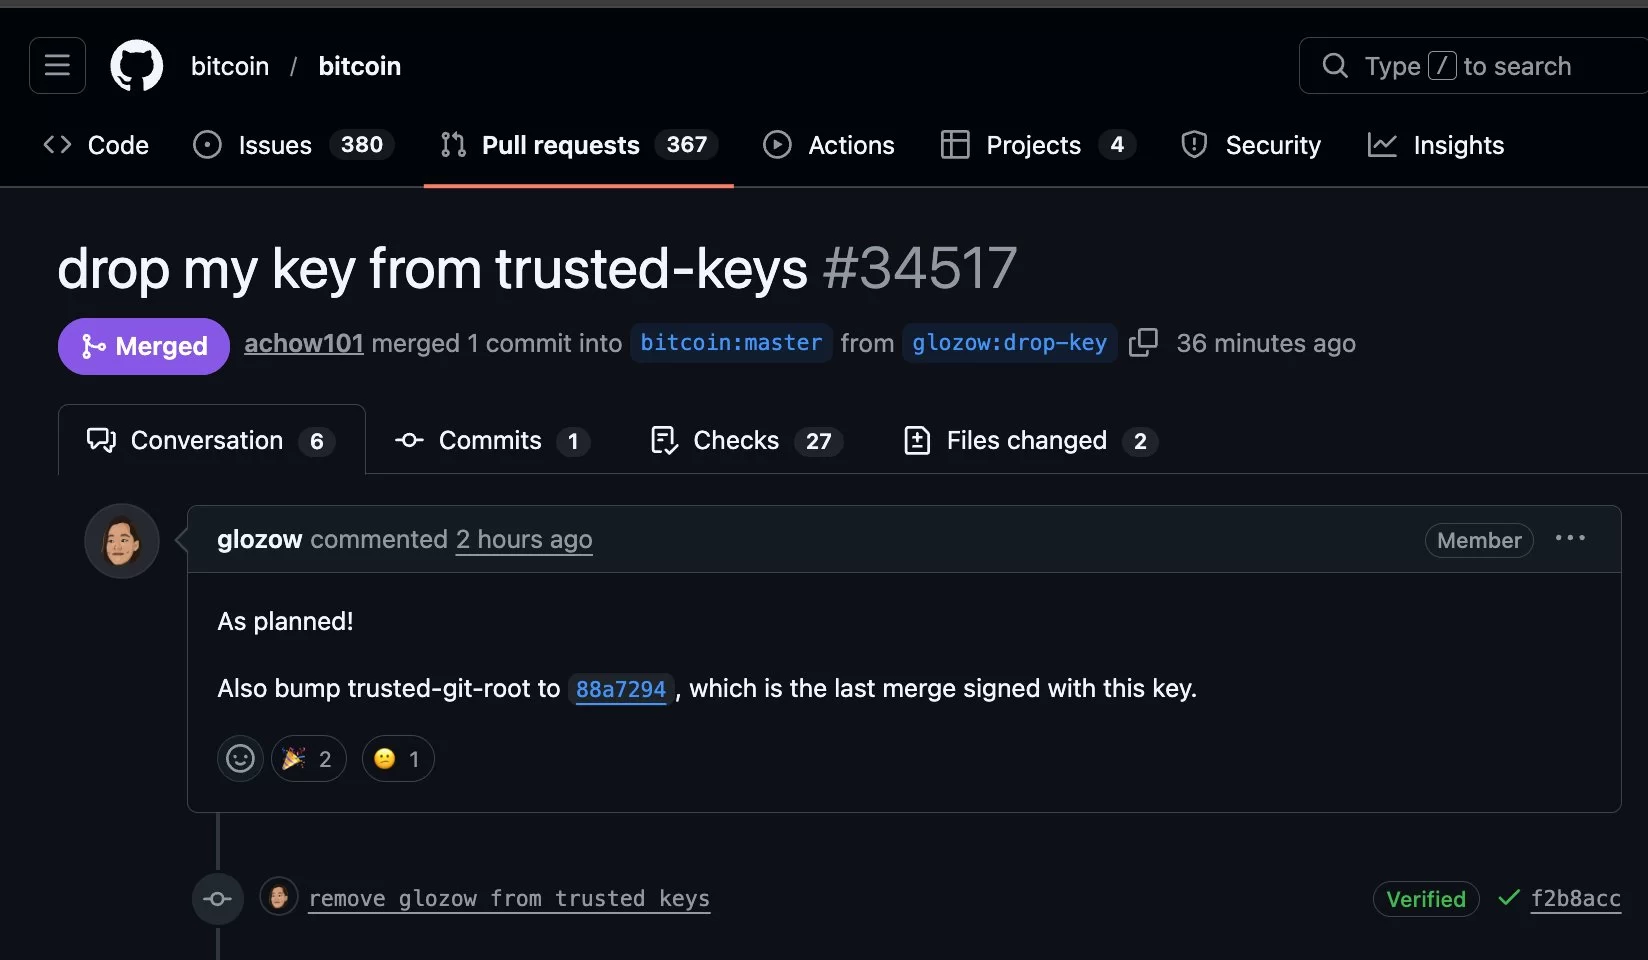This screenshot has height=960, width=1648.
Task: Click the green commit status checkmark
Action: coord(1508,898)
